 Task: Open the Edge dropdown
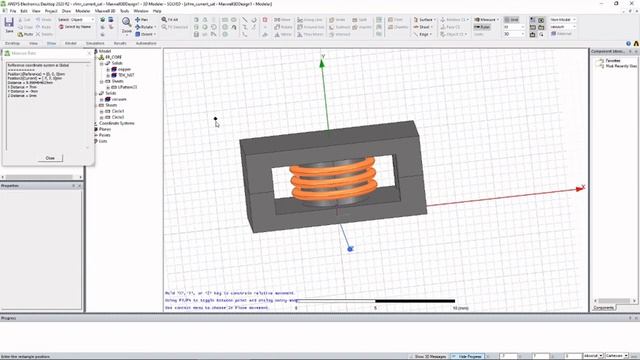pos(422,34)
